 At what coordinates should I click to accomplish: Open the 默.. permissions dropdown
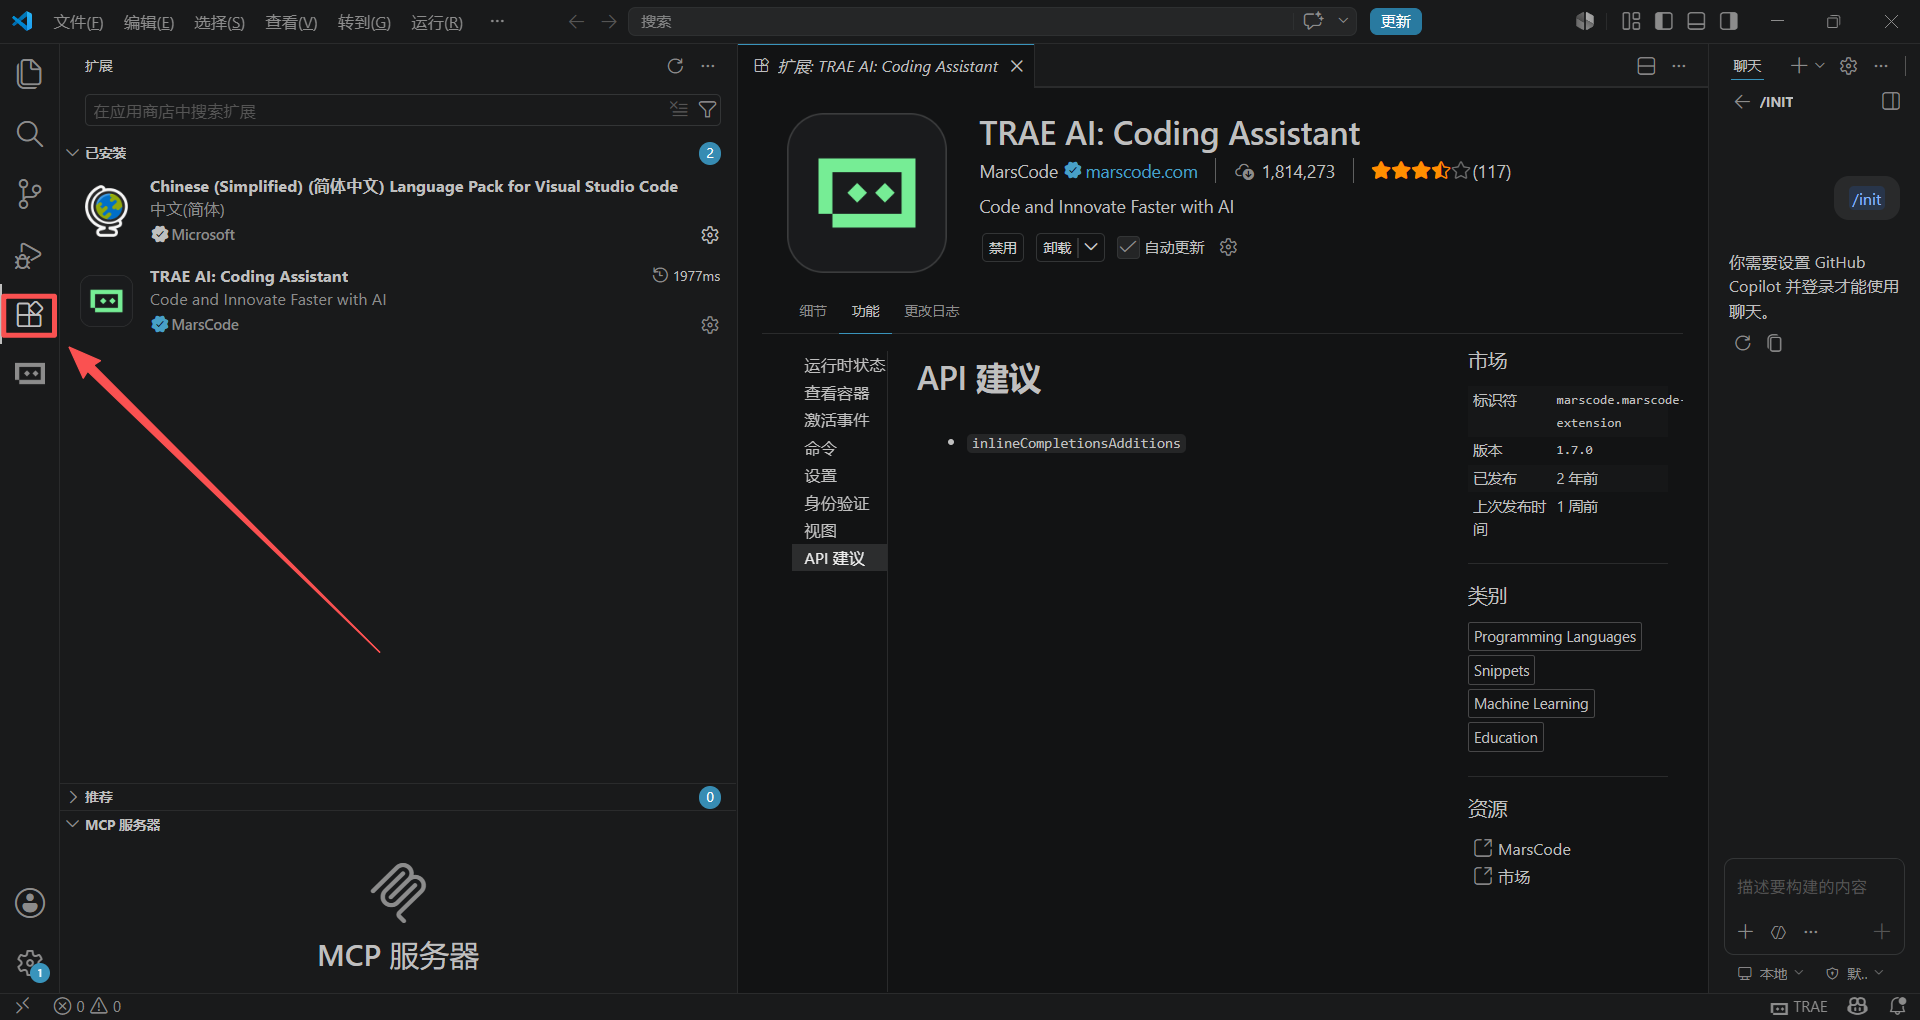(x=1854, y=973)
